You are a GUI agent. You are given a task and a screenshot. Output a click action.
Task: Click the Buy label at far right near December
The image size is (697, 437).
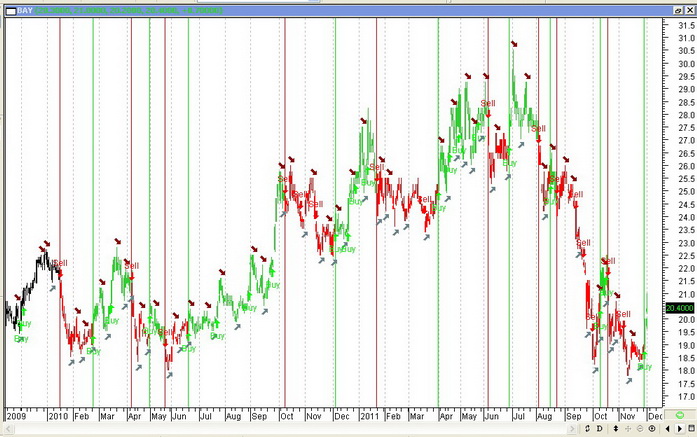pos(645,367)
